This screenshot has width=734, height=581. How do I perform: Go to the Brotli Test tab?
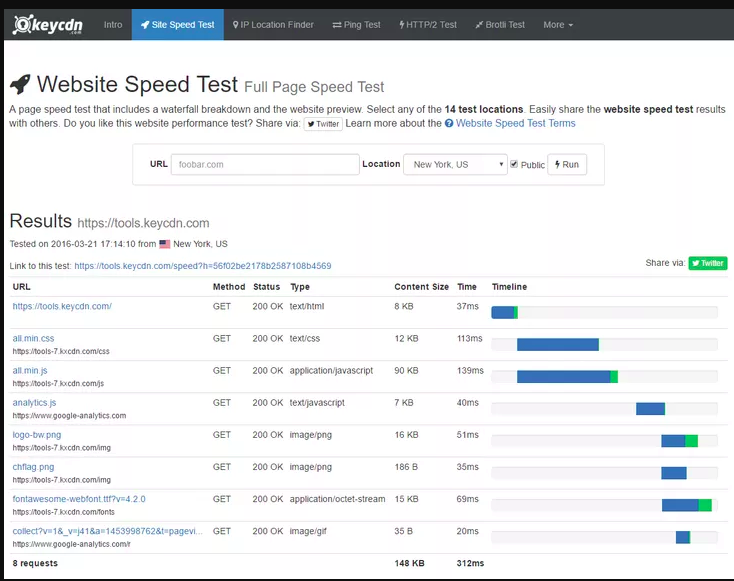pyautogui.click(x=500, y=25)
